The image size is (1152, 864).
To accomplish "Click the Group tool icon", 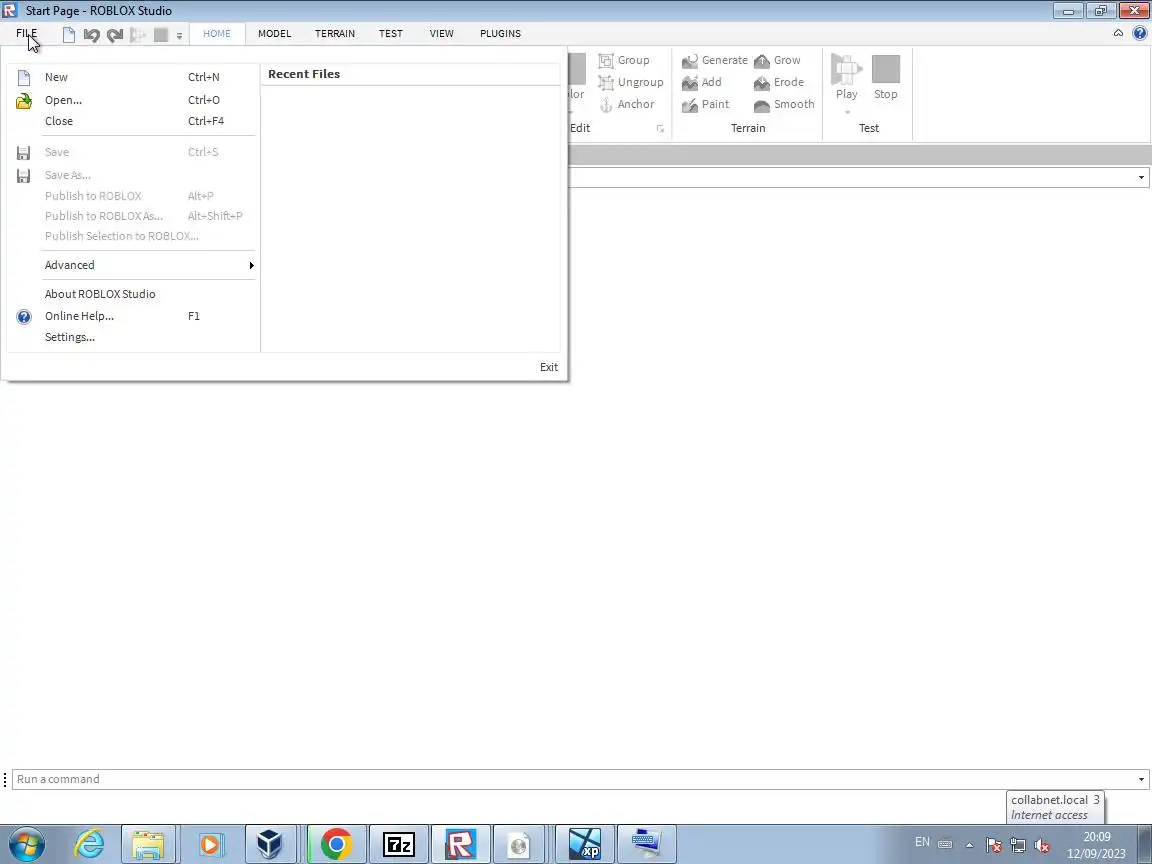I will (606, 60).
